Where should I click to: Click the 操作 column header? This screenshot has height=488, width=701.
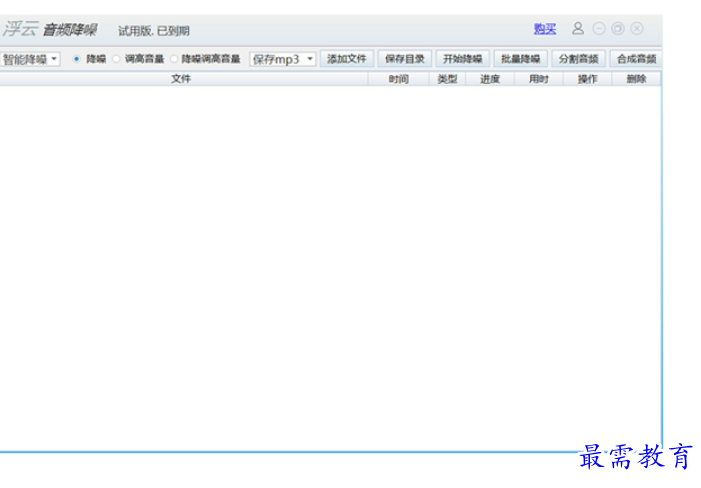coord(587,79)
